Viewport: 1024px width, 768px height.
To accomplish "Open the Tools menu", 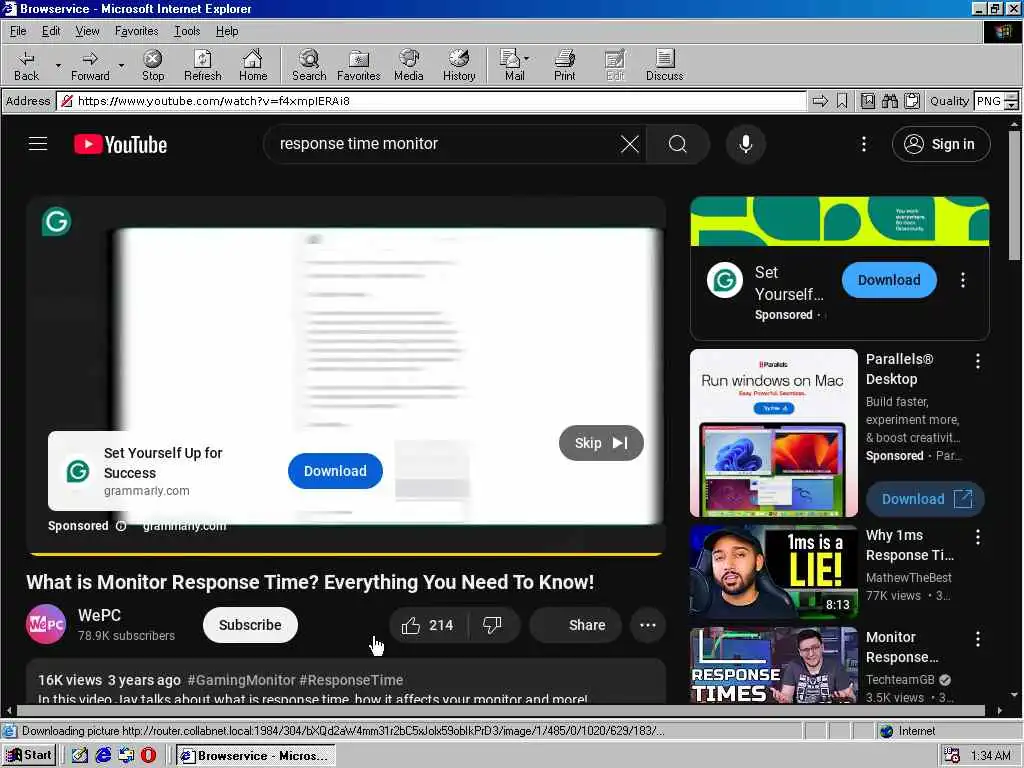I will (187, 31).
